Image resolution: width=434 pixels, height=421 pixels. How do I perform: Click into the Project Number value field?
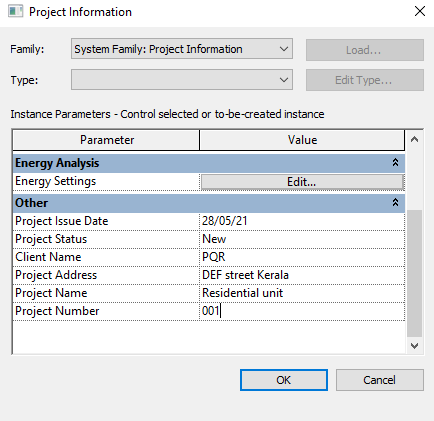(x=302, y=311)
